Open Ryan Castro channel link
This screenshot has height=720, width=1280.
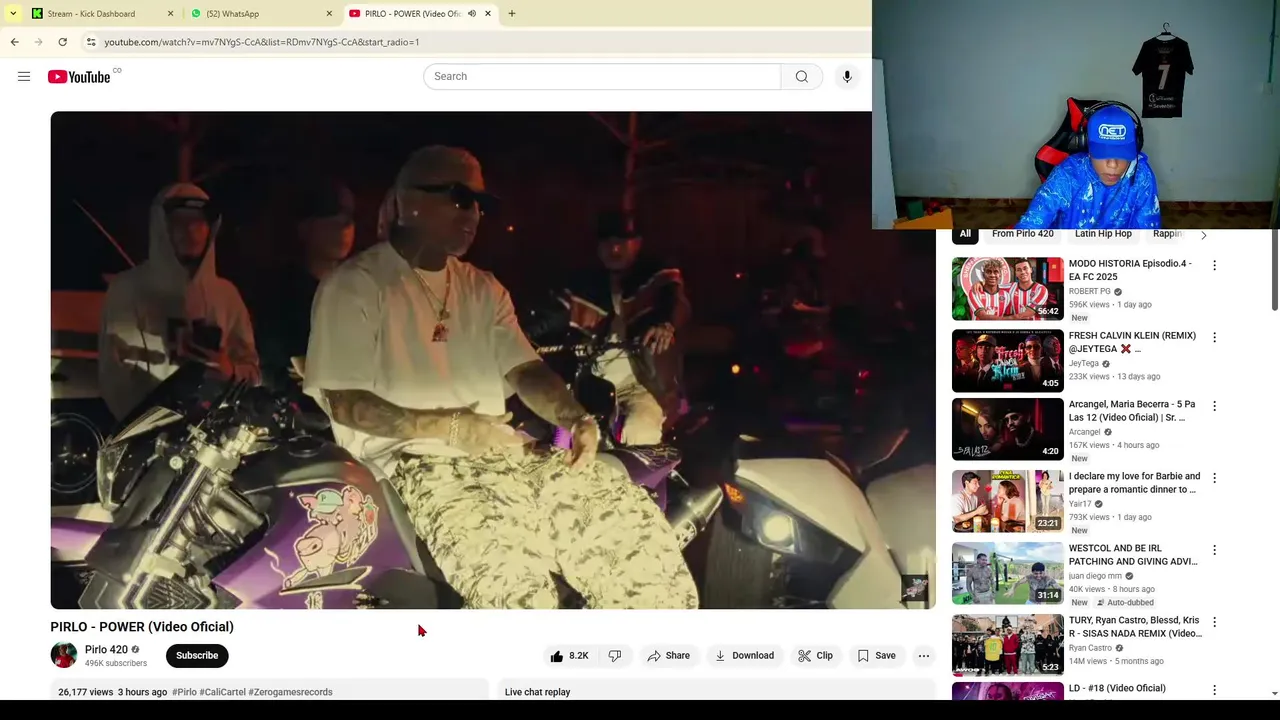tap(1090, 648)
